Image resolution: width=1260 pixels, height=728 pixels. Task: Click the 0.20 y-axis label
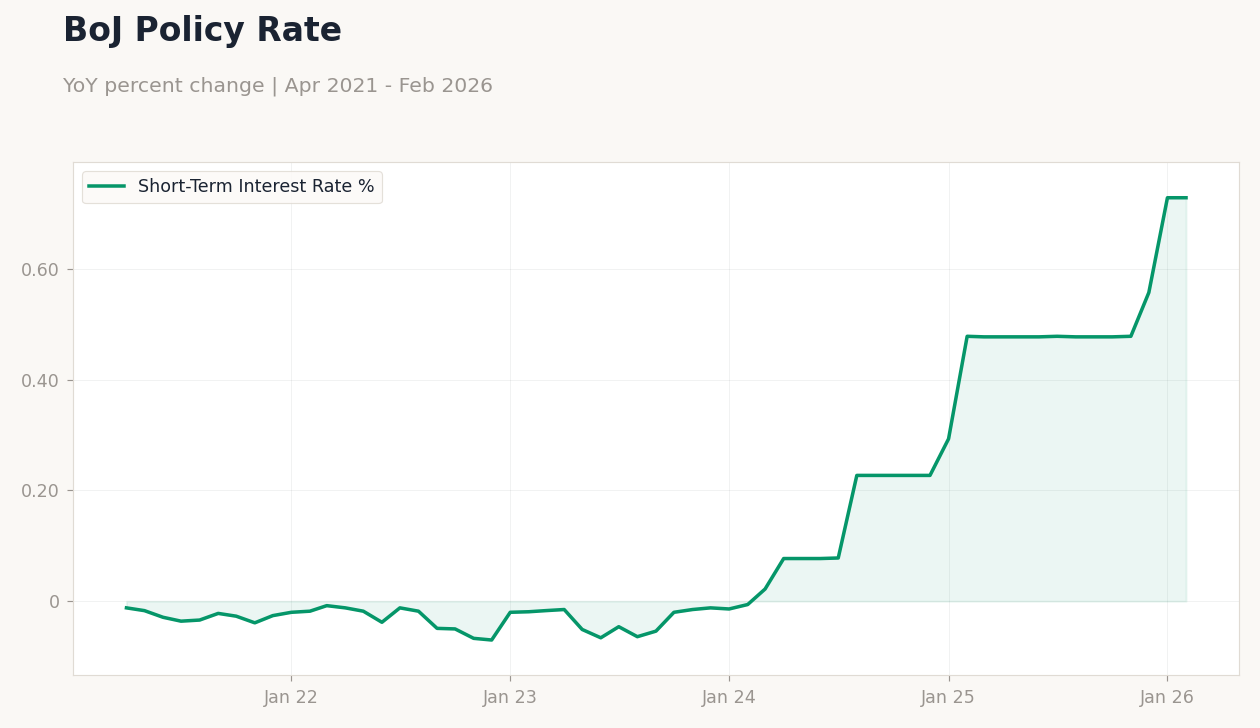click(x=40, y=491)
